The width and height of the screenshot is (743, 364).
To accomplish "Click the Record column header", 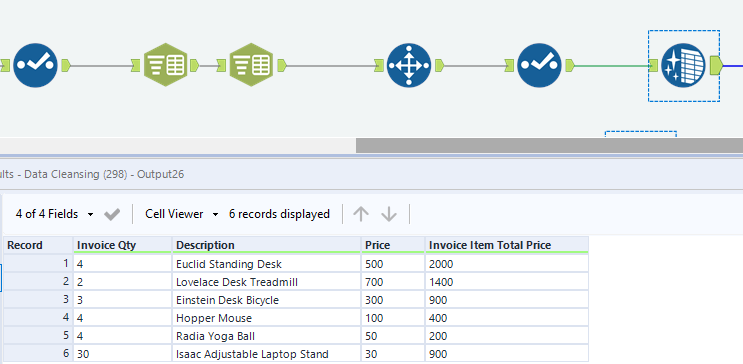I will click(38, 245).
